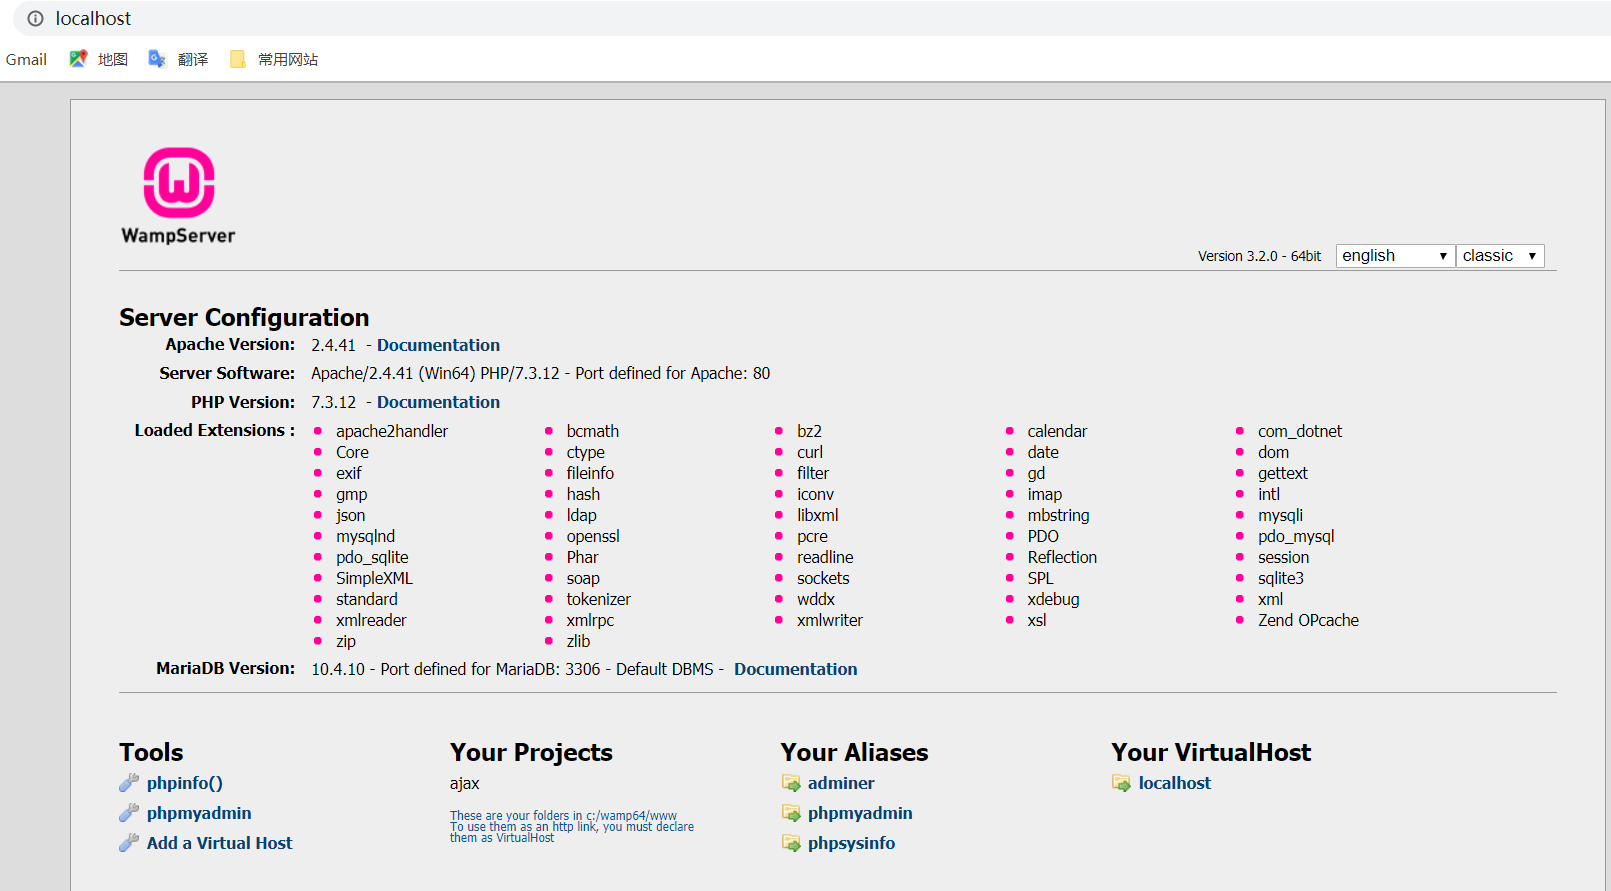Screen dimensions: 1611x891
Task: Open phpmyadmin under Your Aliases
Action: coord(860,813)
